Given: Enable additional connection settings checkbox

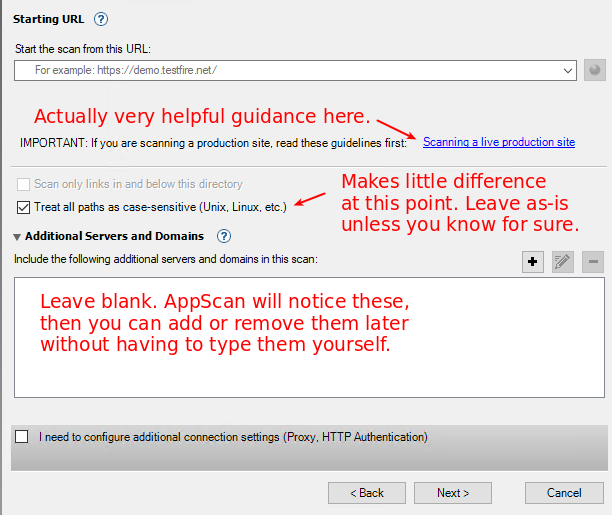Looking at the screenshot, I should point(22,437).
